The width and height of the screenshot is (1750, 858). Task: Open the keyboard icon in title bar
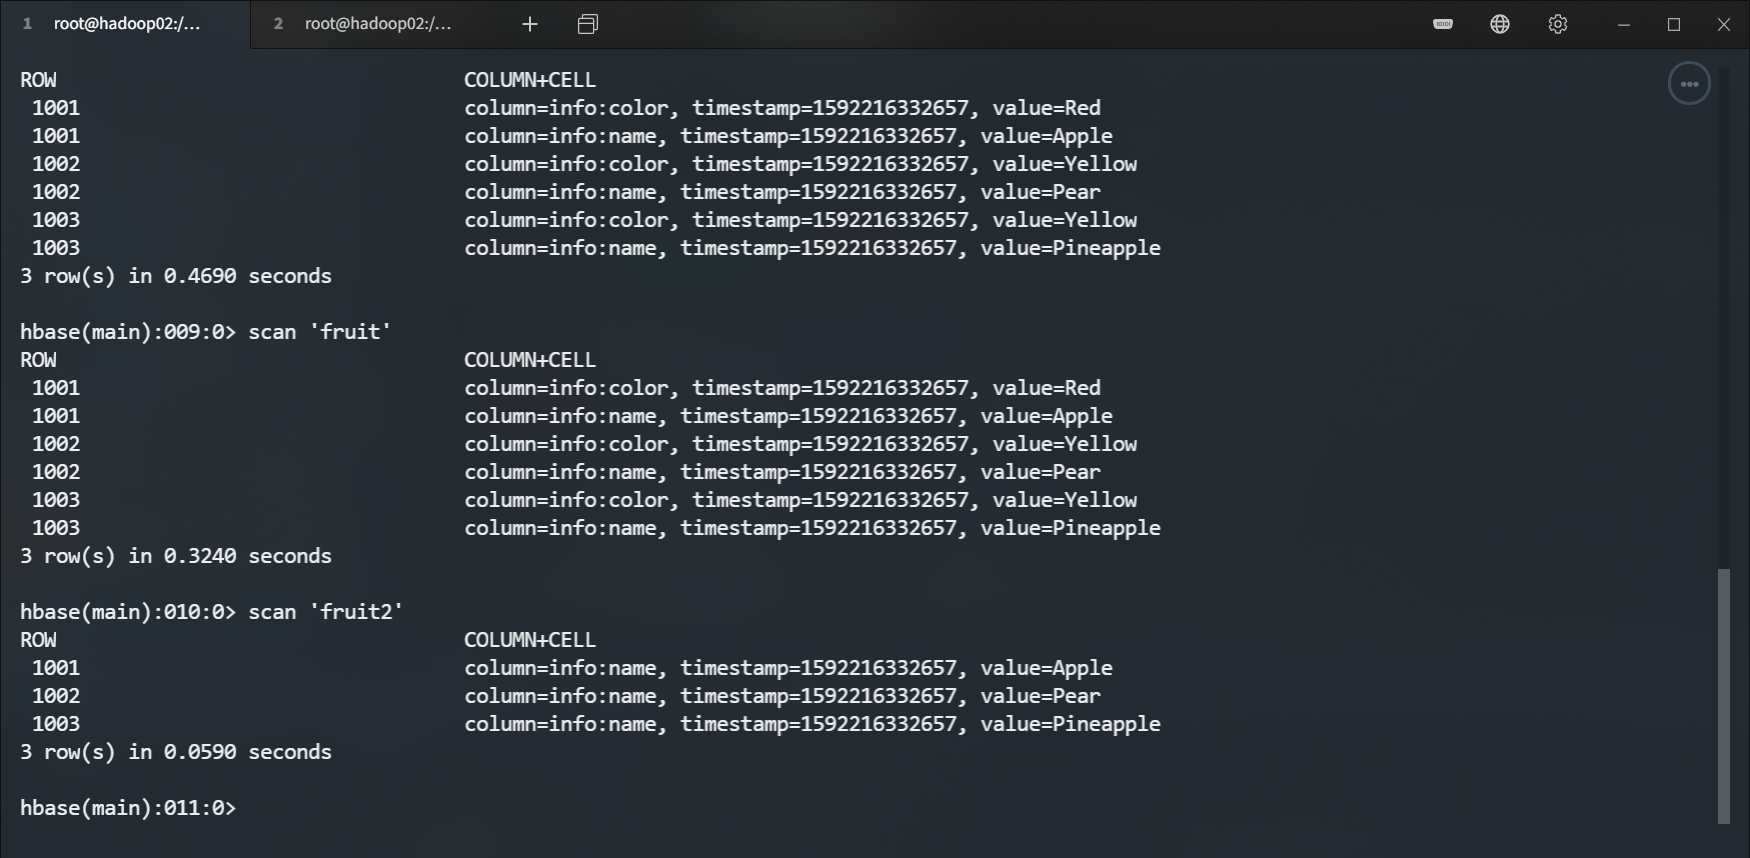click(x=1443, y=24)
